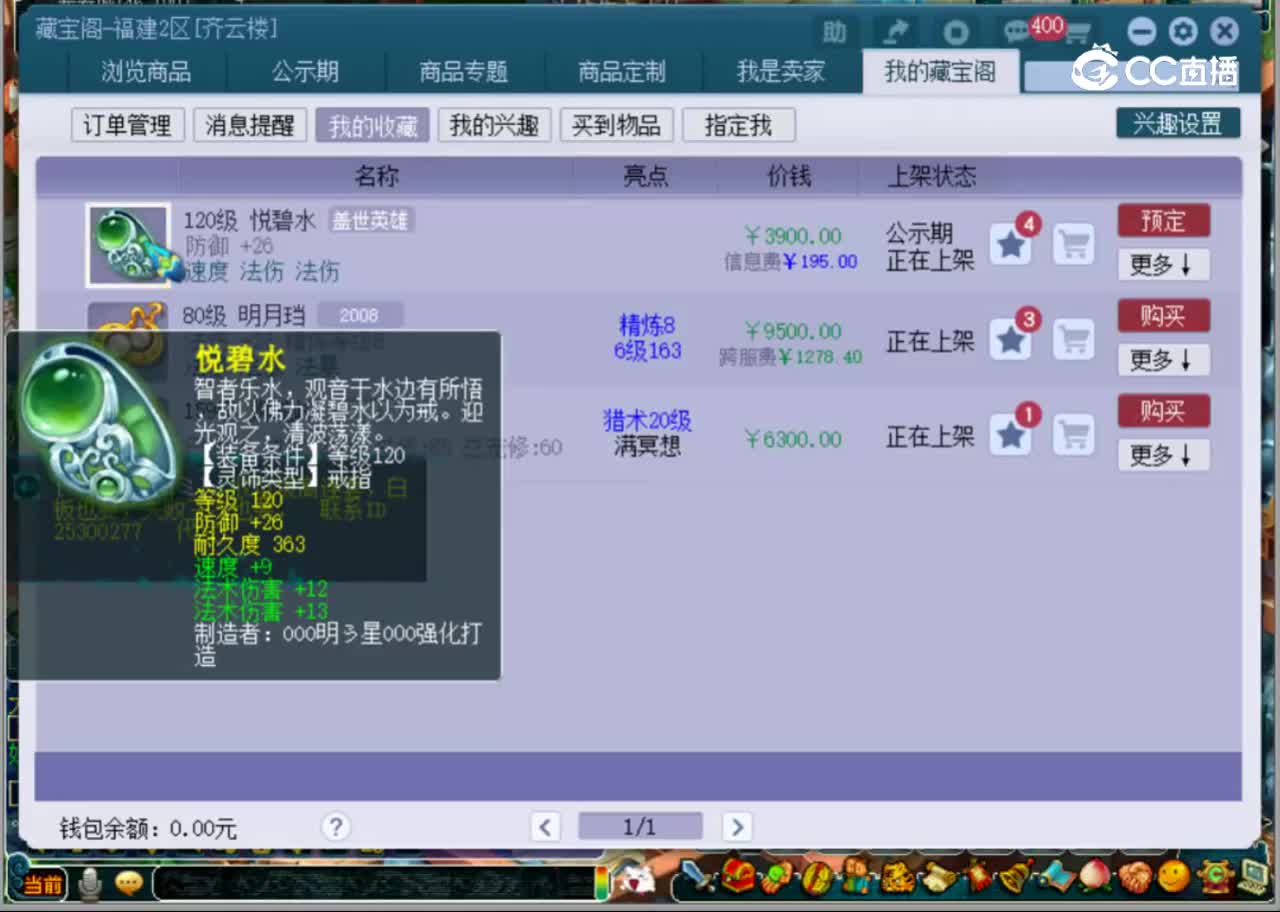
Task: Open the 商品定制 tab
Action: 622,72
